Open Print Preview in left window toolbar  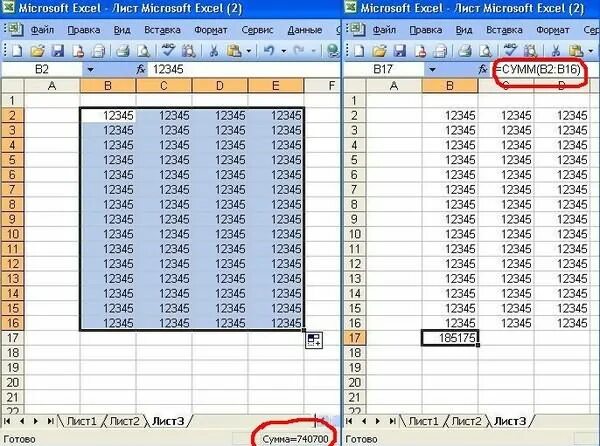point(143,50)
